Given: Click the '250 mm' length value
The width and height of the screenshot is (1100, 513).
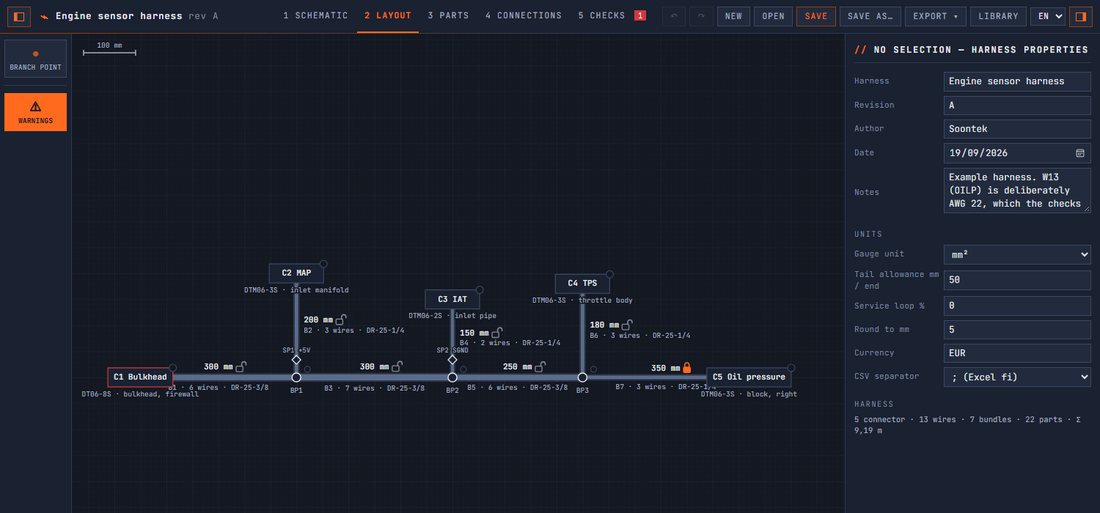Looking at the screenshot, I should pos(518,367).
